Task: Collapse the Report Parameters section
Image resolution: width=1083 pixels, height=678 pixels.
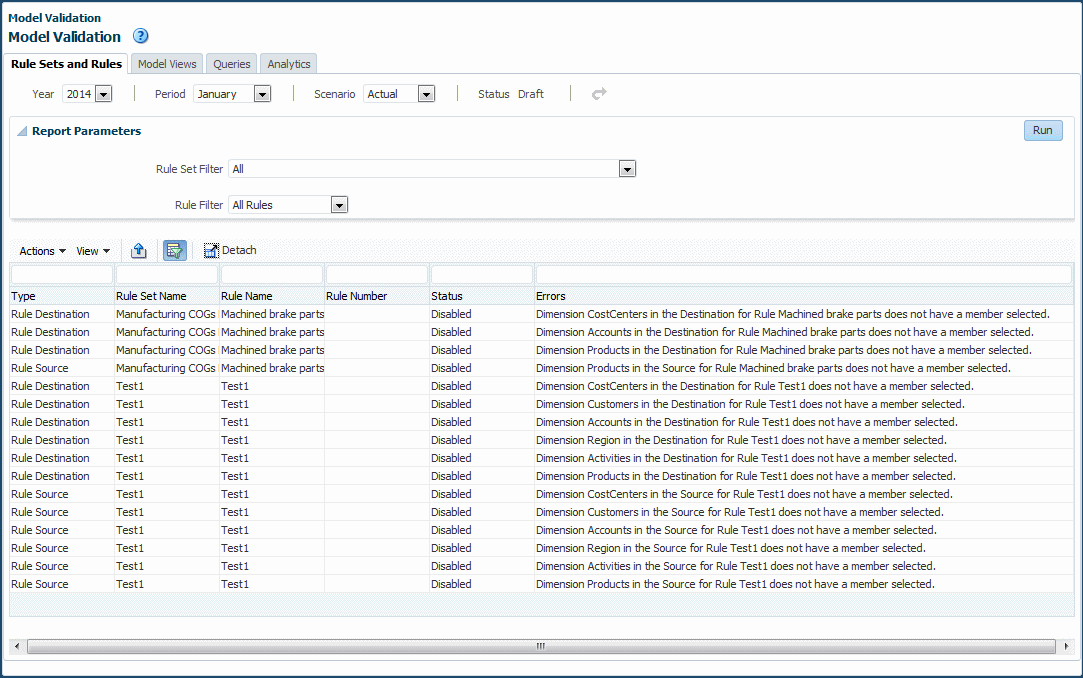Action: click(22, 131)
